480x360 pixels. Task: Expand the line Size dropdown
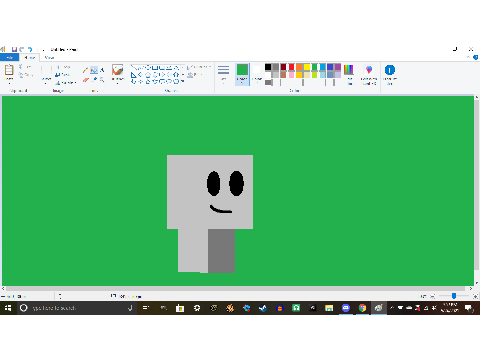[x=223, y=74]
